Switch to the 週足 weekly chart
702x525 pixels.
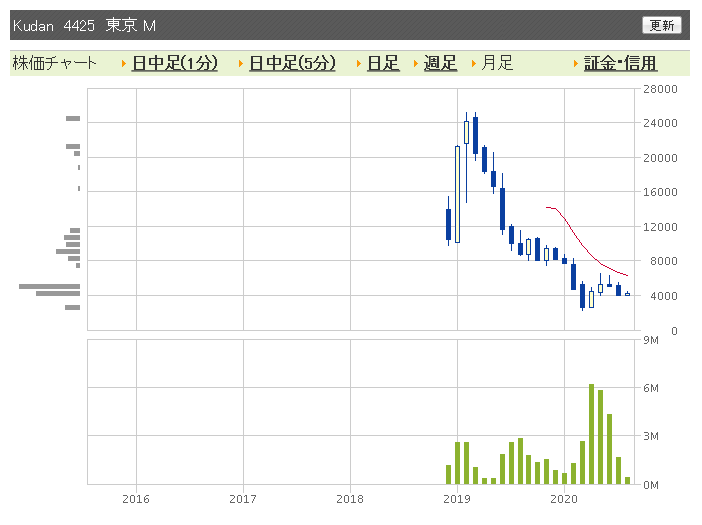[440, 63]
